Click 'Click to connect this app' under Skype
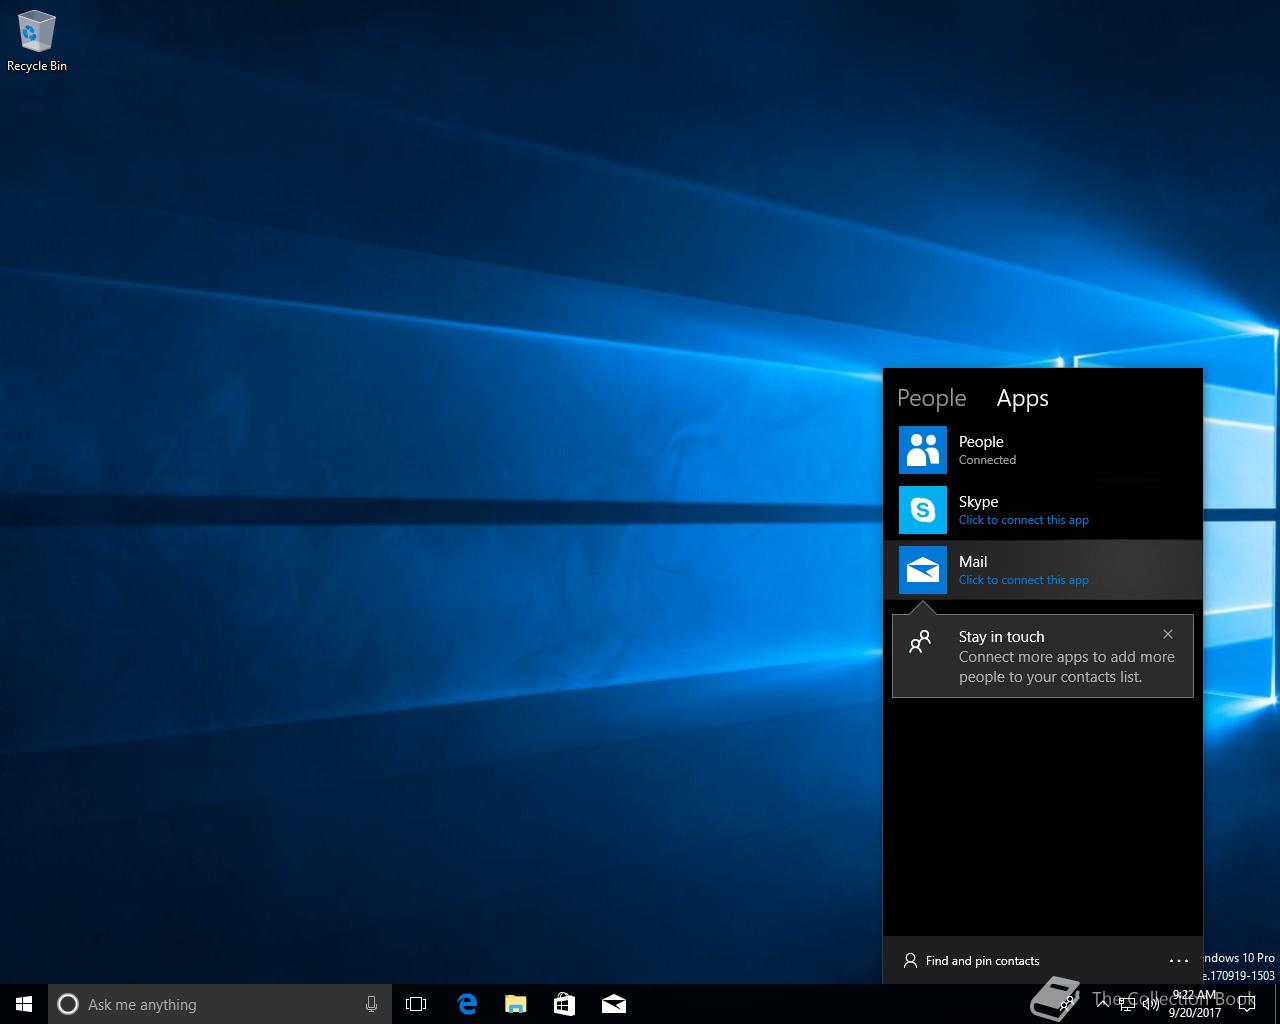The image size is (1280, 1024). (x=1023, y=520)
